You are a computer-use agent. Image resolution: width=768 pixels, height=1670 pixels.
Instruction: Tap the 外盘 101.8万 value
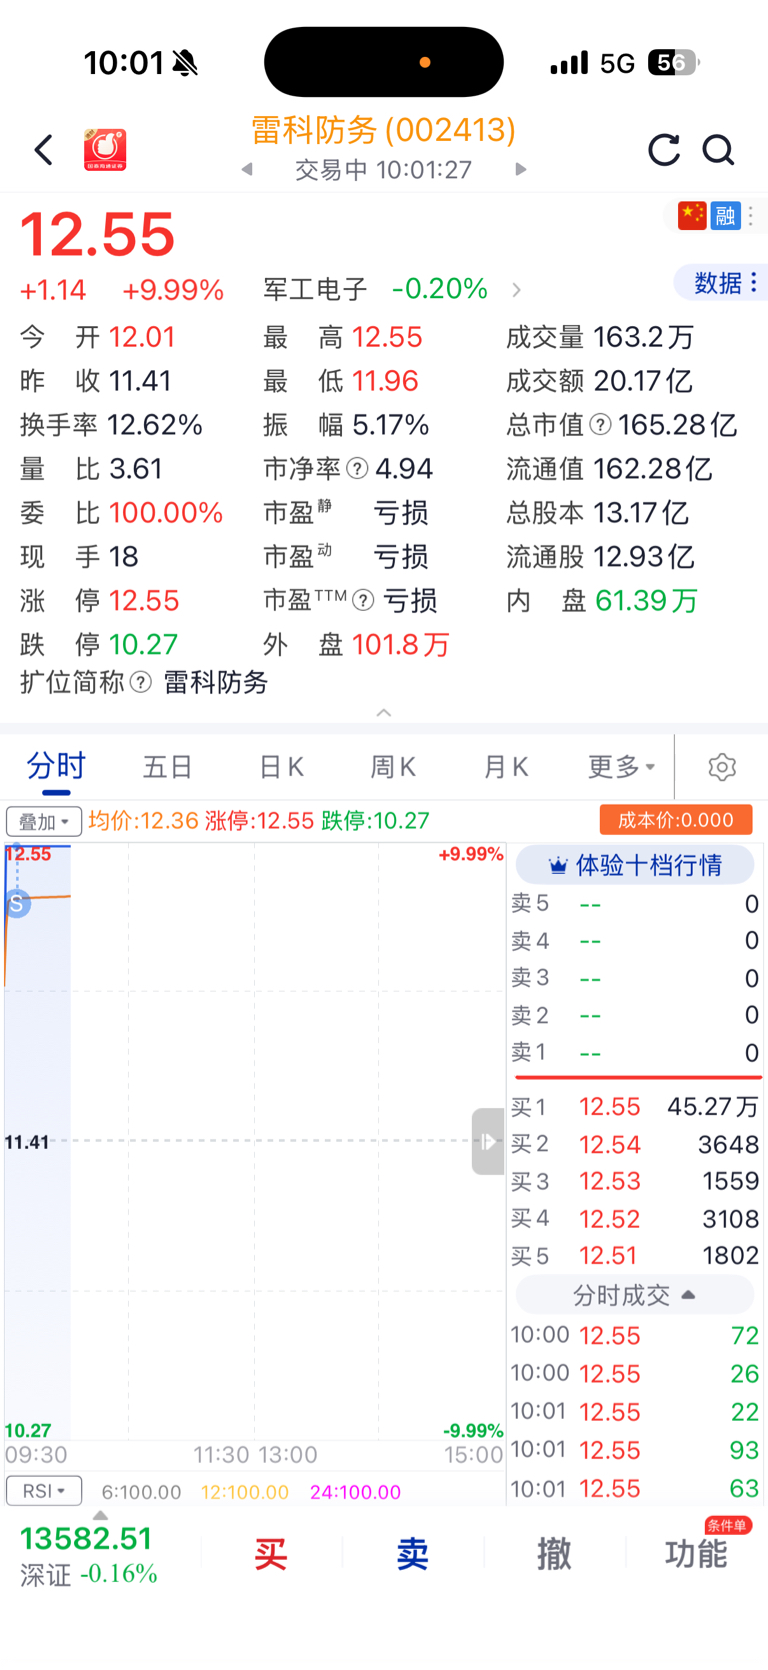tap(400, 645)
